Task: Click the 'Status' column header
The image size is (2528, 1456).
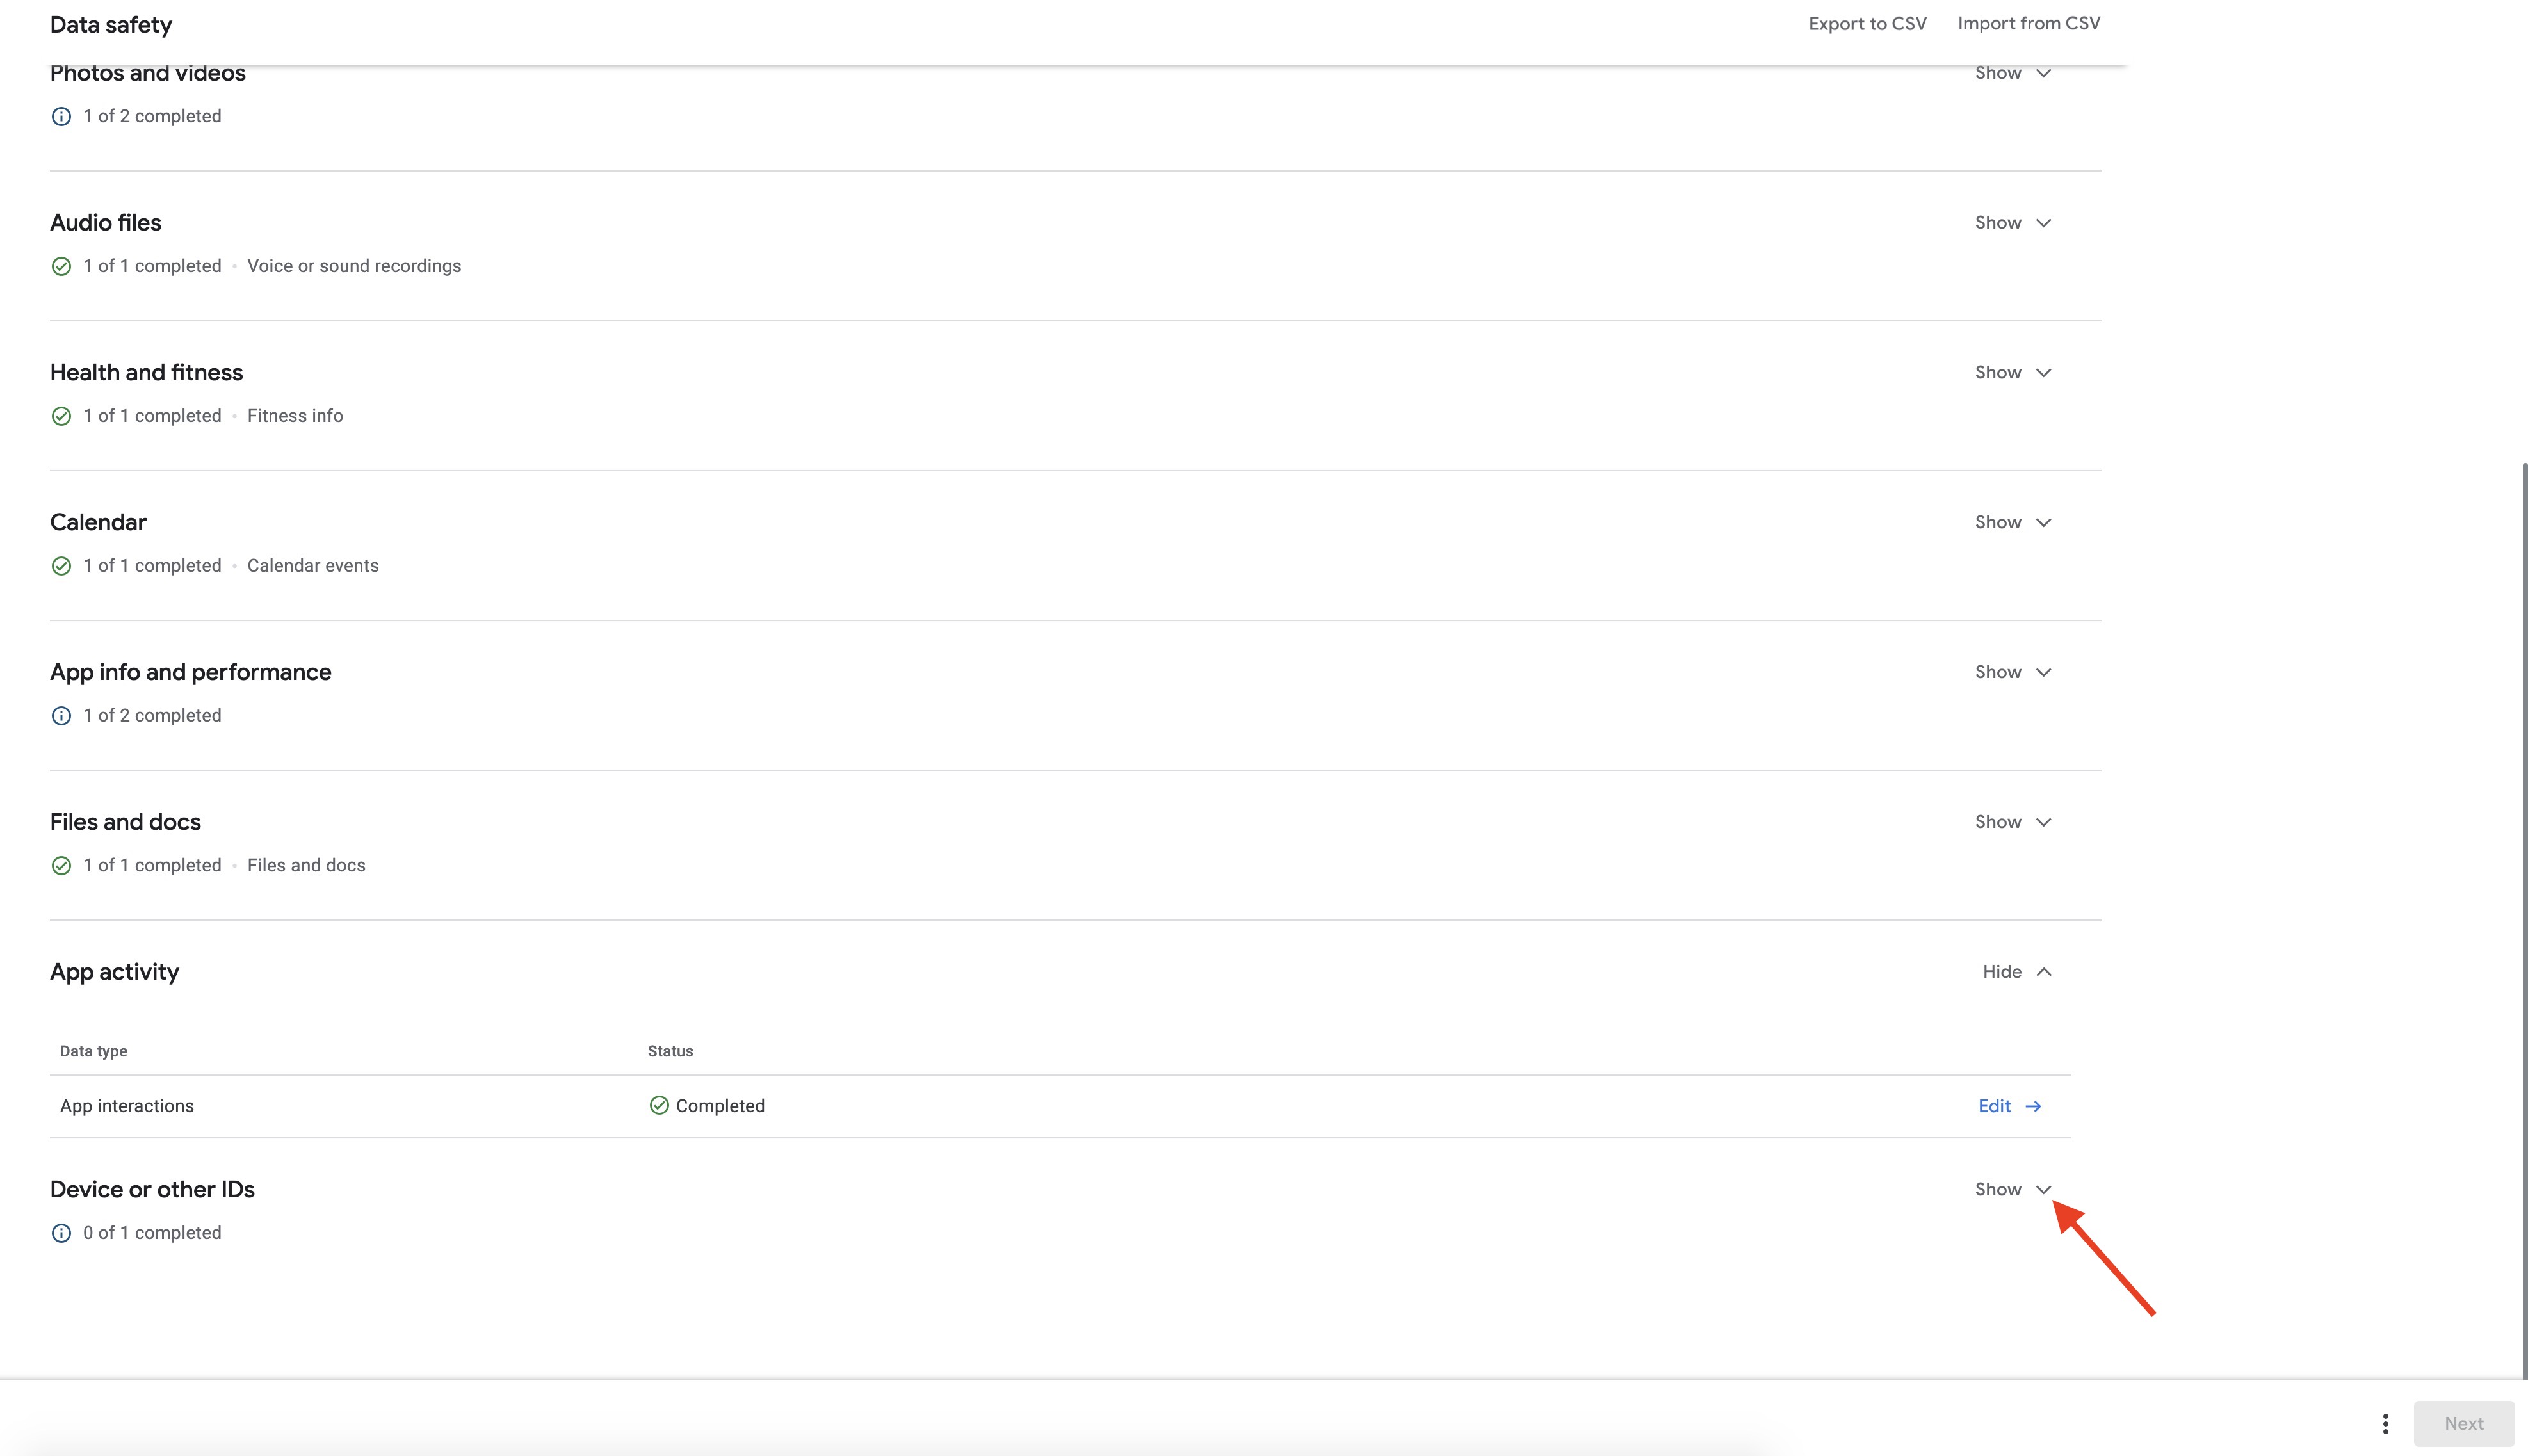Action: (x=670, y=1051)
